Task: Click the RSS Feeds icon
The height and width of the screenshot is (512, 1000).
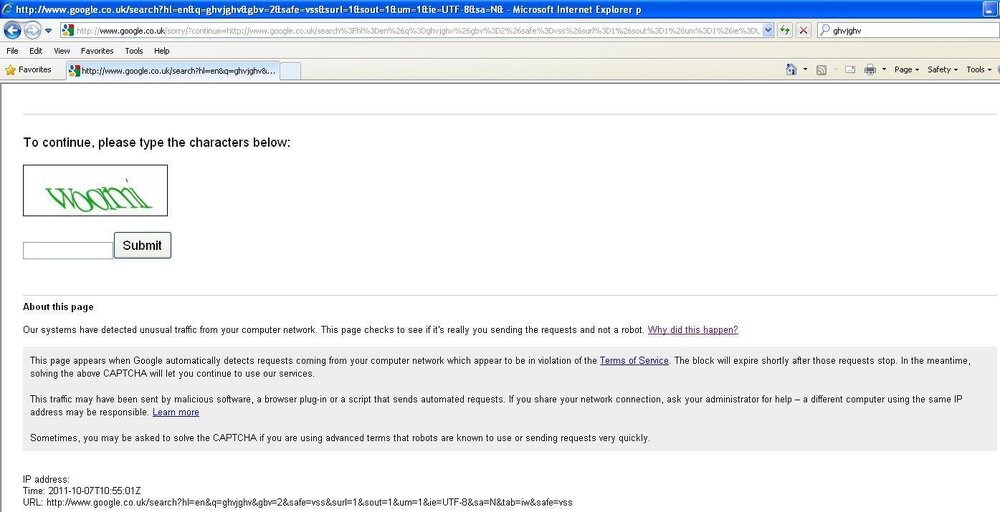Action: (821, 69)
